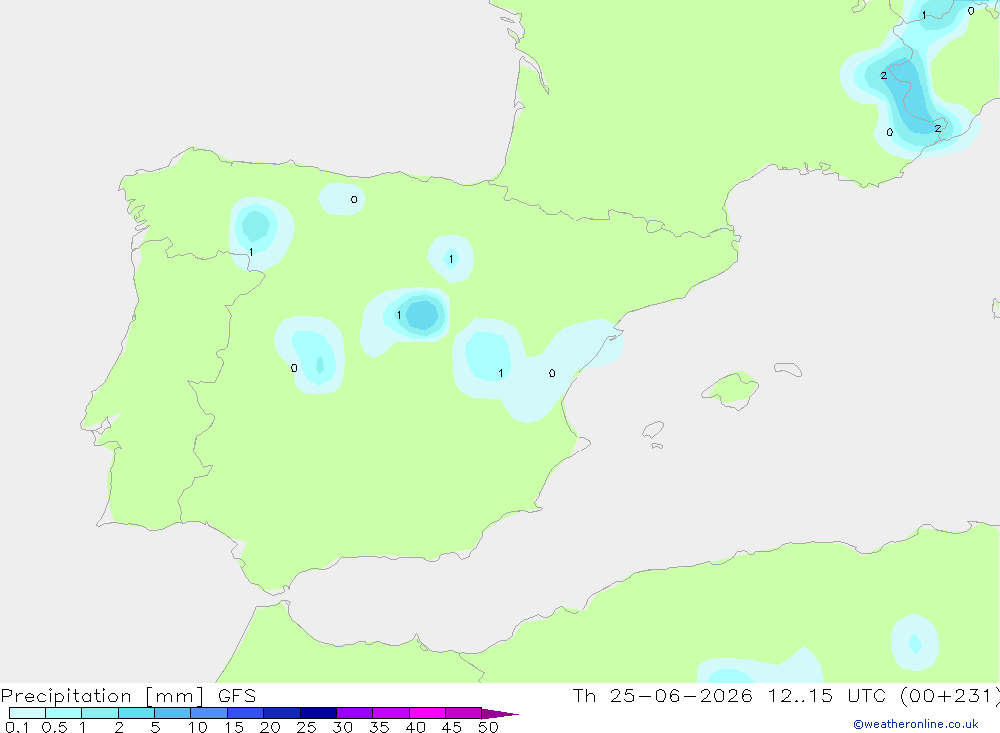Screen dimensions: 1000x733
Task: Select the 20–25 mm legend swatch
Action: (282, 713)
